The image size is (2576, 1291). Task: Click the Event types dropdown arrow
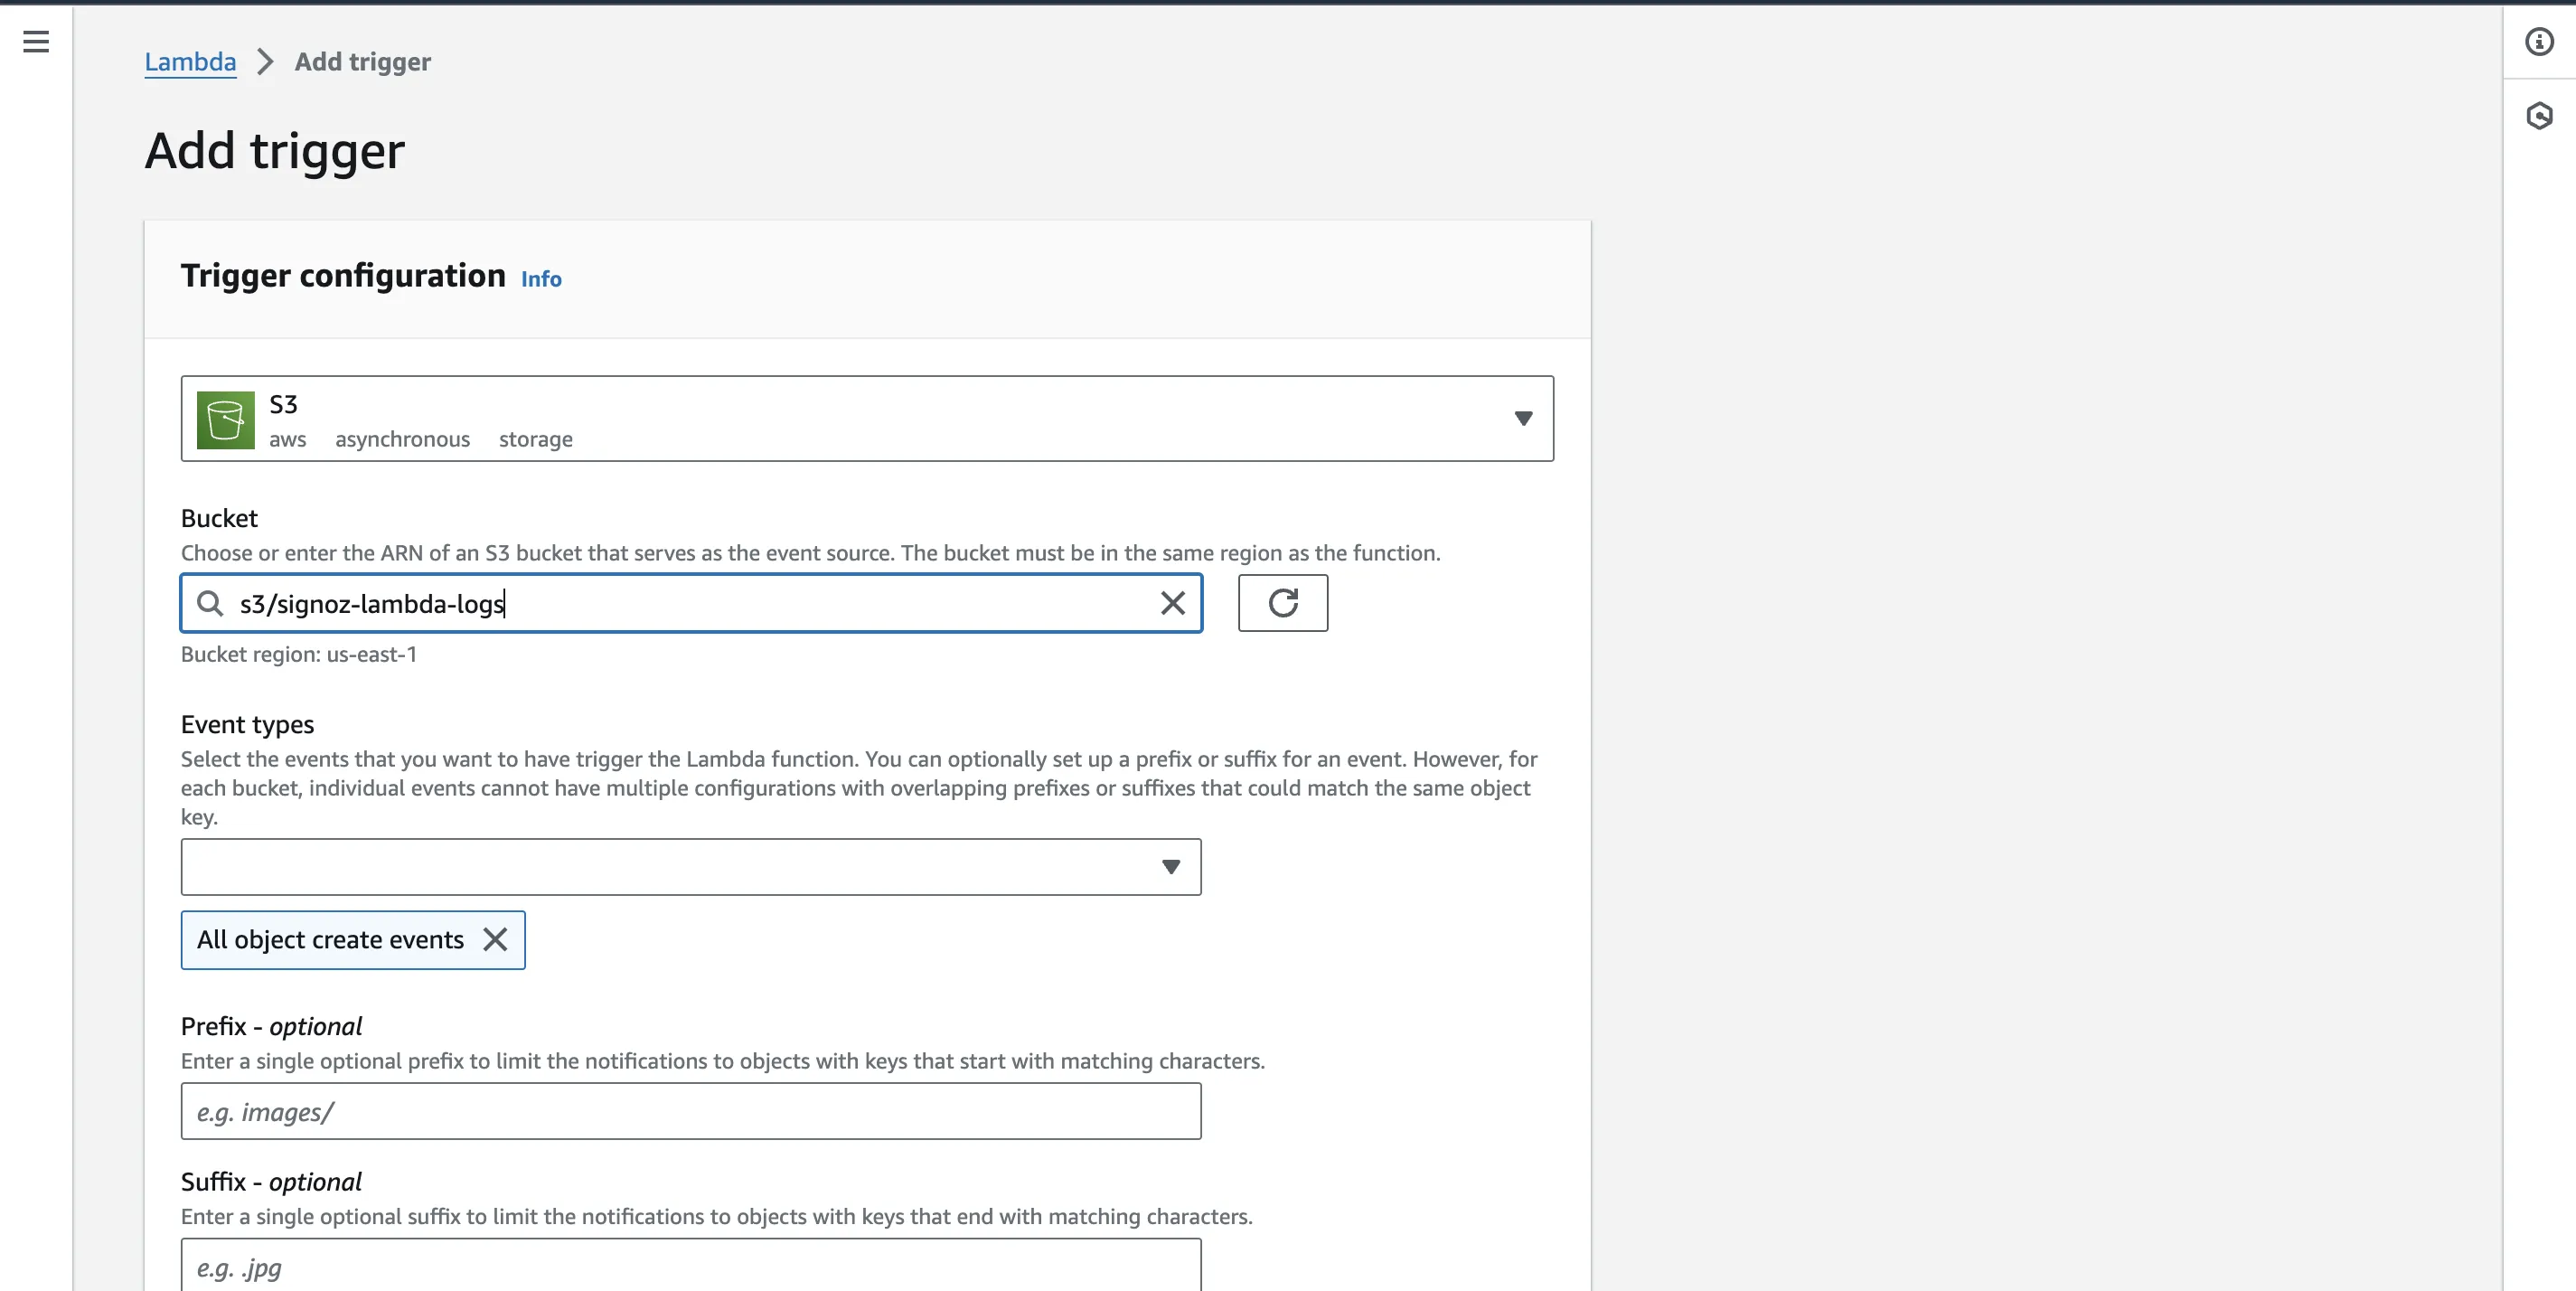coord(1171,867)
